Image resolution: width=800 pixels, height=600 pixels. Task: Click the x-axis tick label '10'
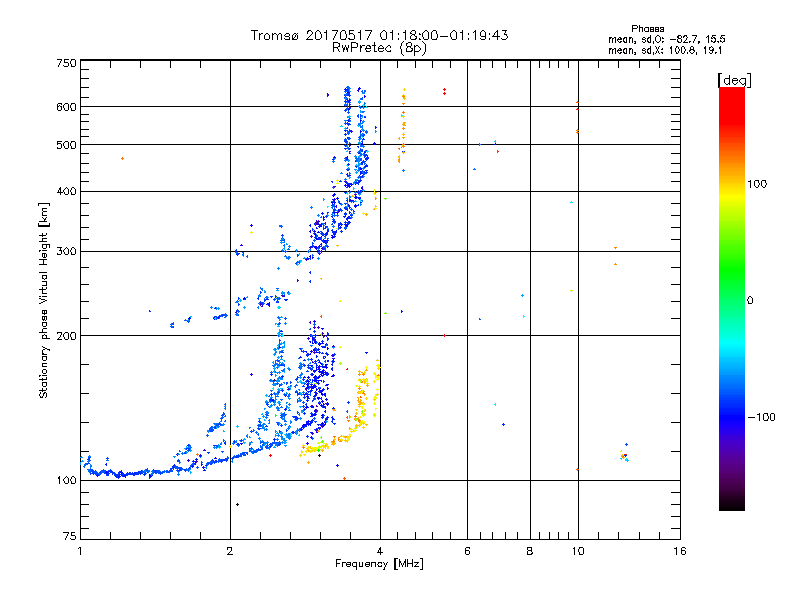[x=578, y=551]
